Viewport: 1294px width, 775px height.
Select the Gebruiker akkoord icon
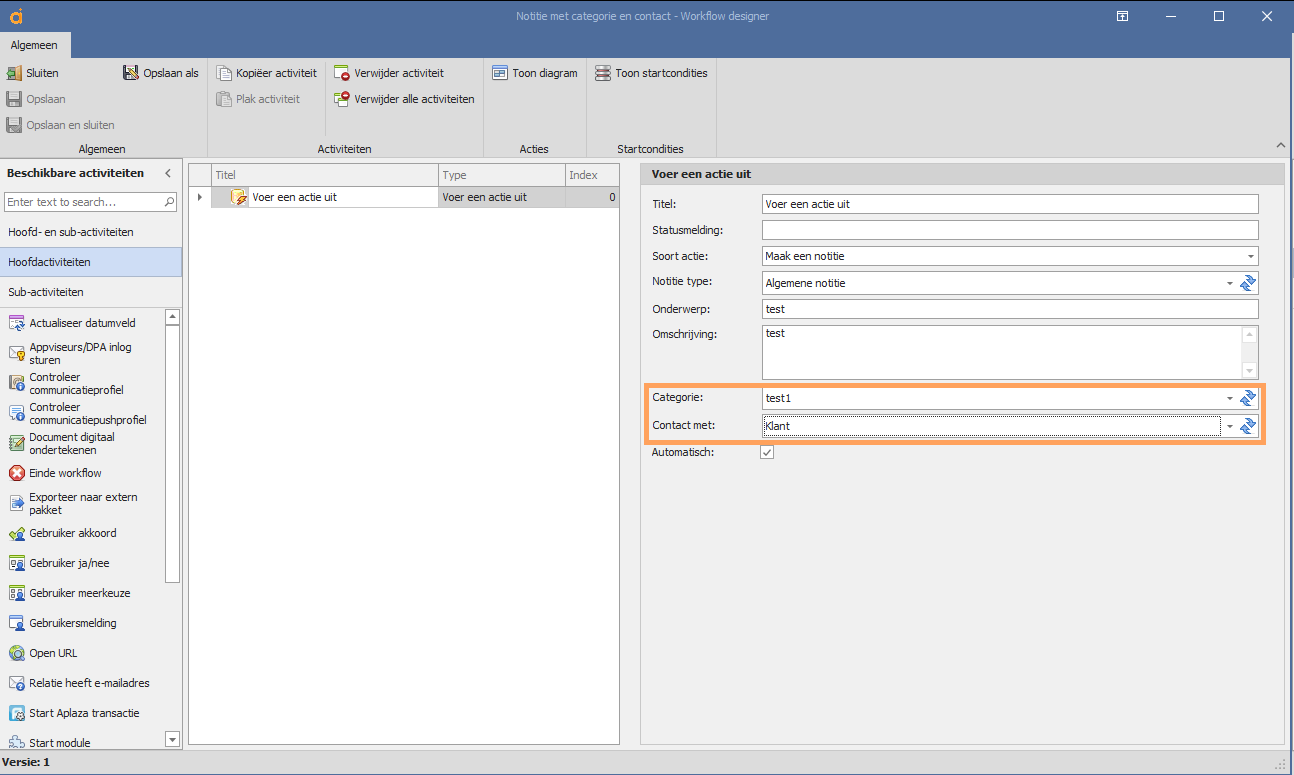tap(16, 533)
